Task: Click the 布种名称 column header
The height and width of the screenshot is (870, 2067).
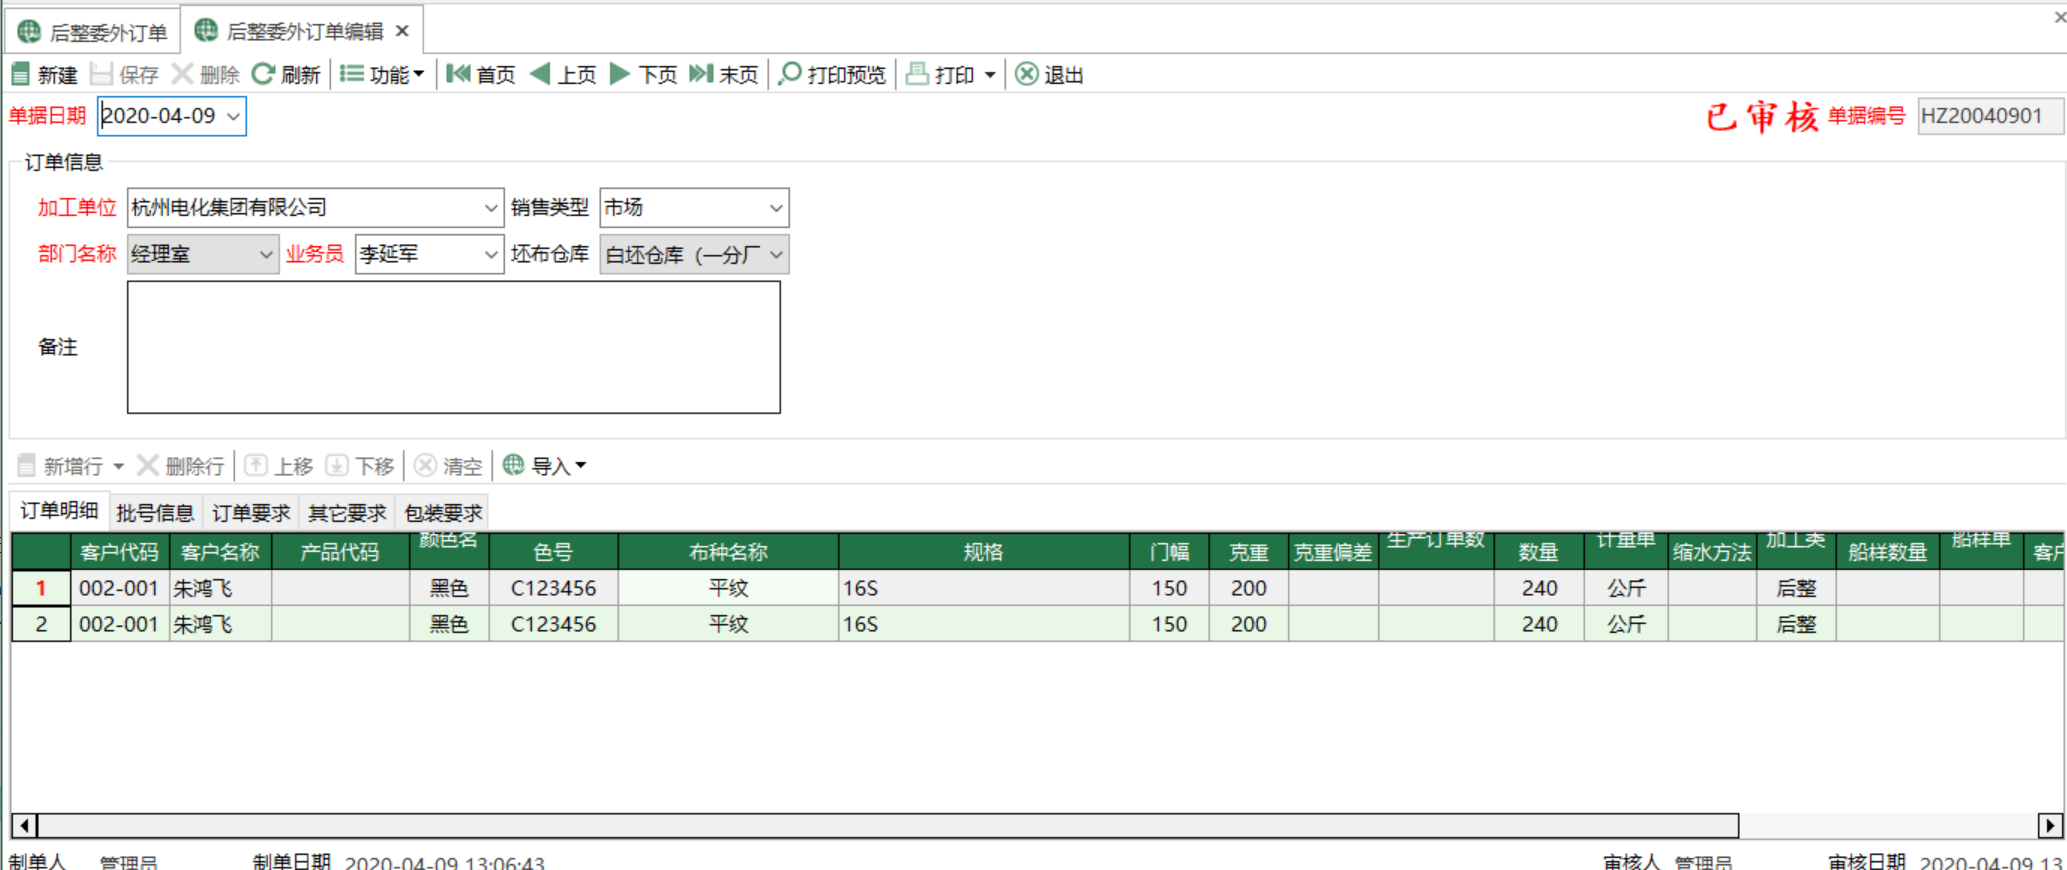Action: point(728,552)
